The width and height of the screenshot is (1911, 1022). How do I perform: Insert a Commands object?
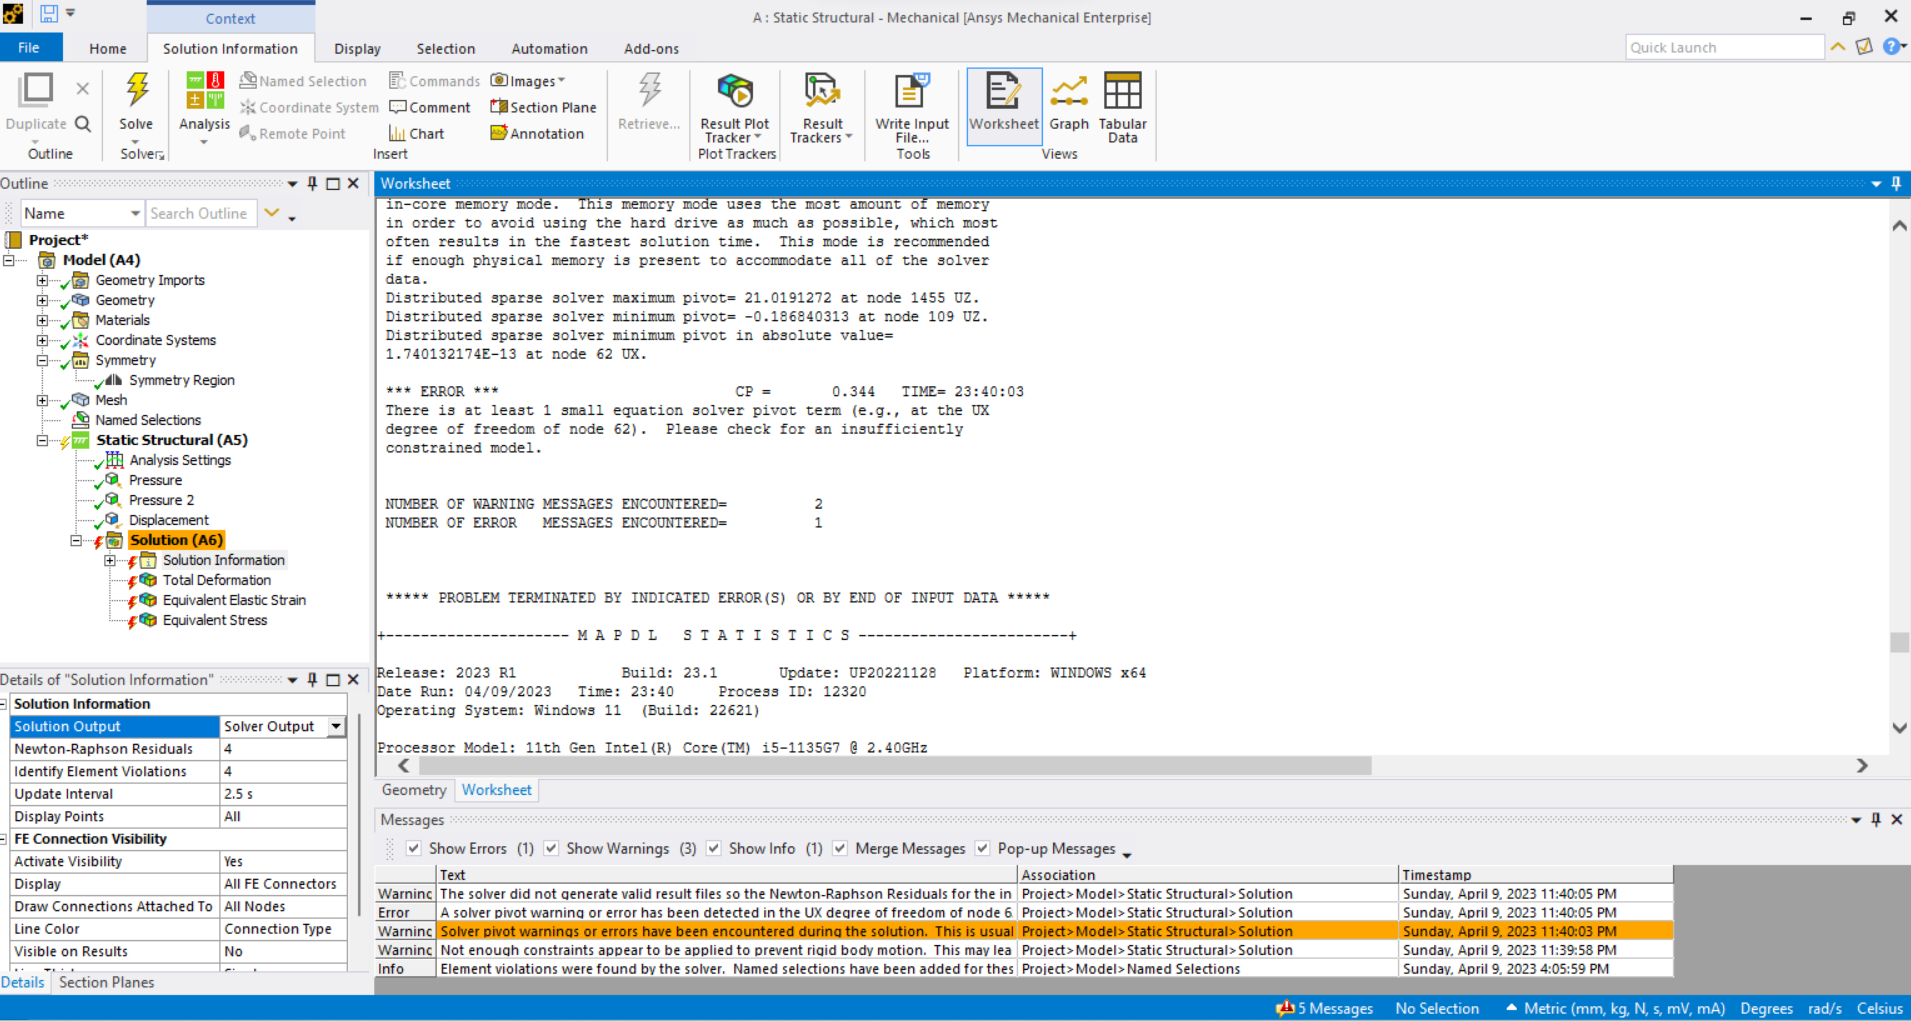(434, 81)
